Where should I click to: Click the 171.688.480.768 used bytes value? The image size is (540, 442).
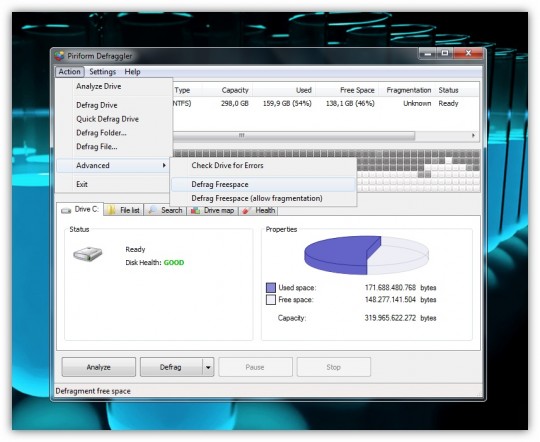coord(390,288)
